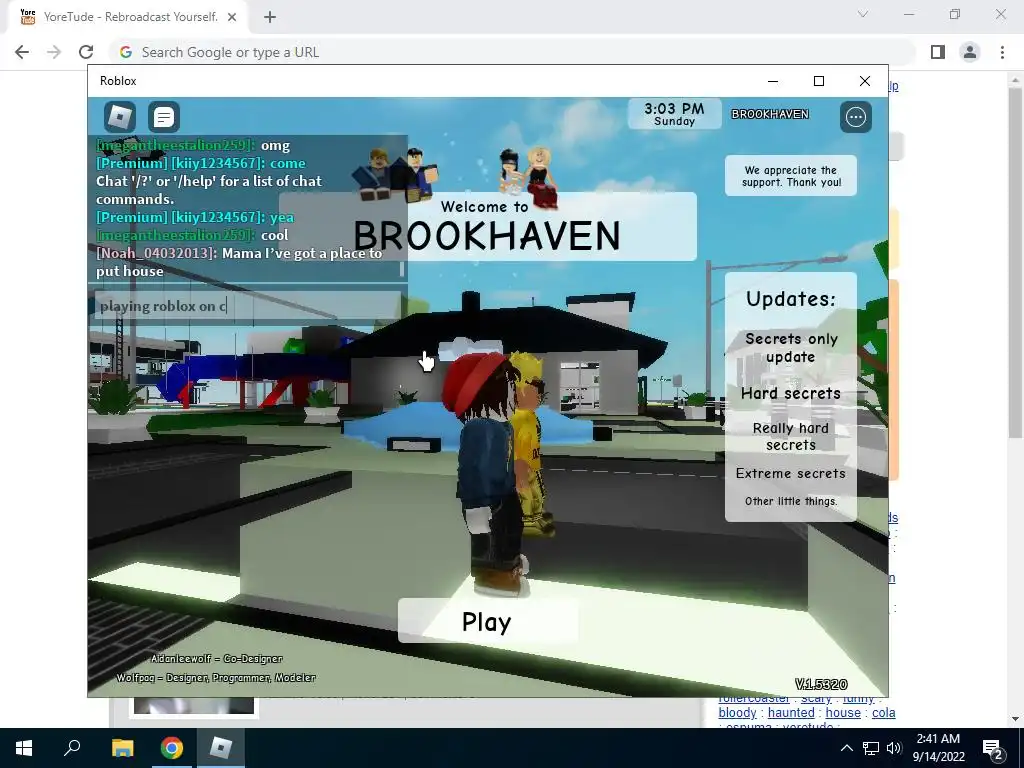Open volume control tray icon
The height and width of the screenshot is (768, 1024).
tap(894, 748)
